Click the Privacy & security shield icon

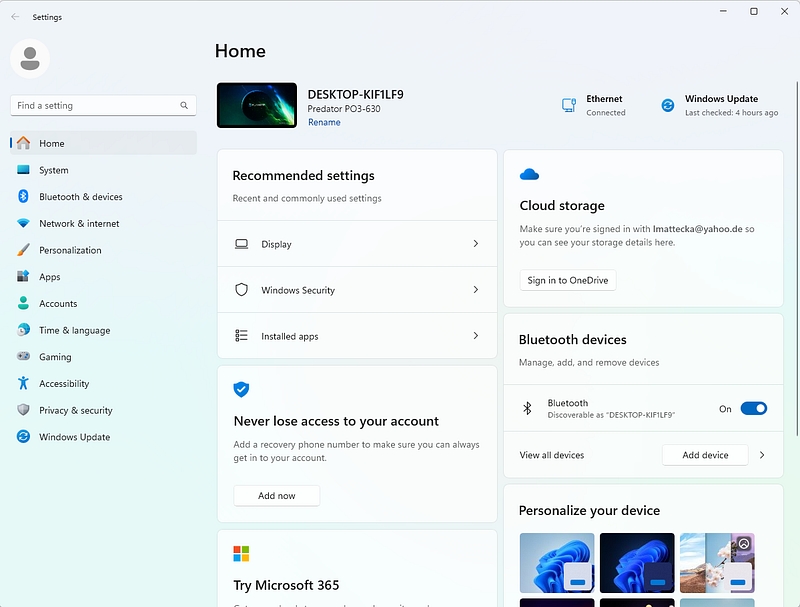pos(23,410)
